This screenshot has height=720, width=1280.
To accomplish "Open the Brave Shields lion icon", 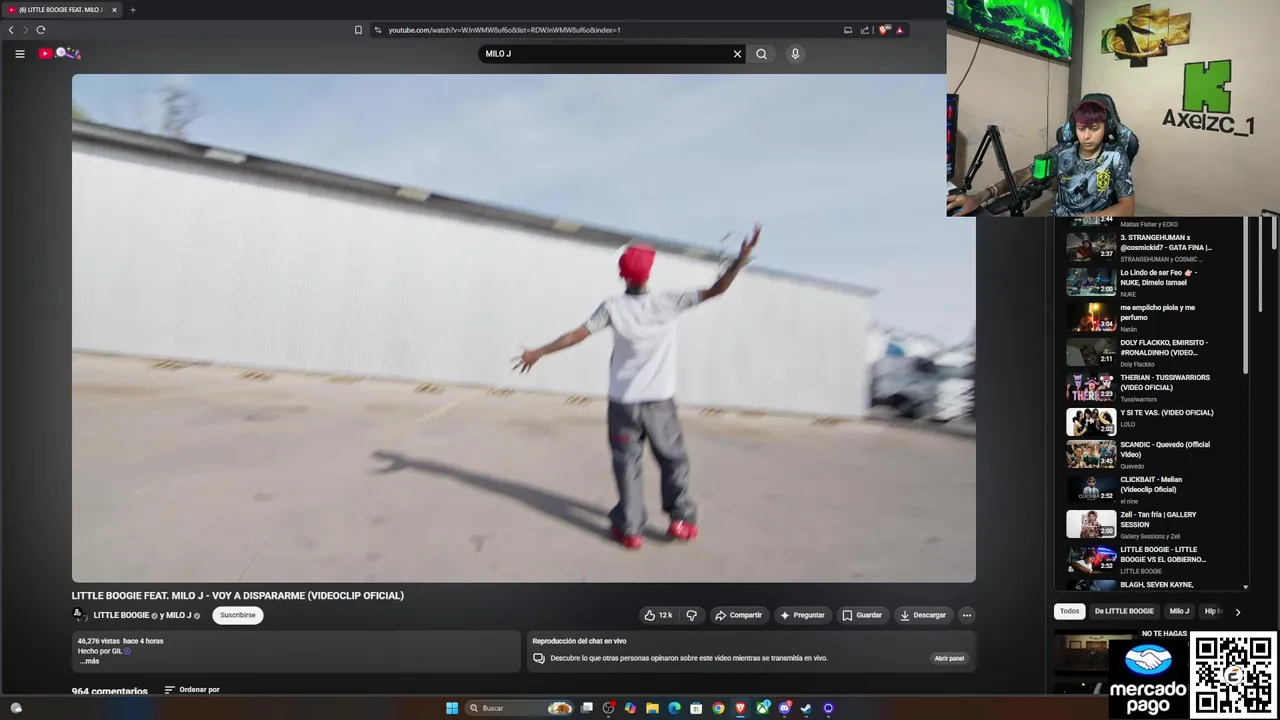I will 884,30.
